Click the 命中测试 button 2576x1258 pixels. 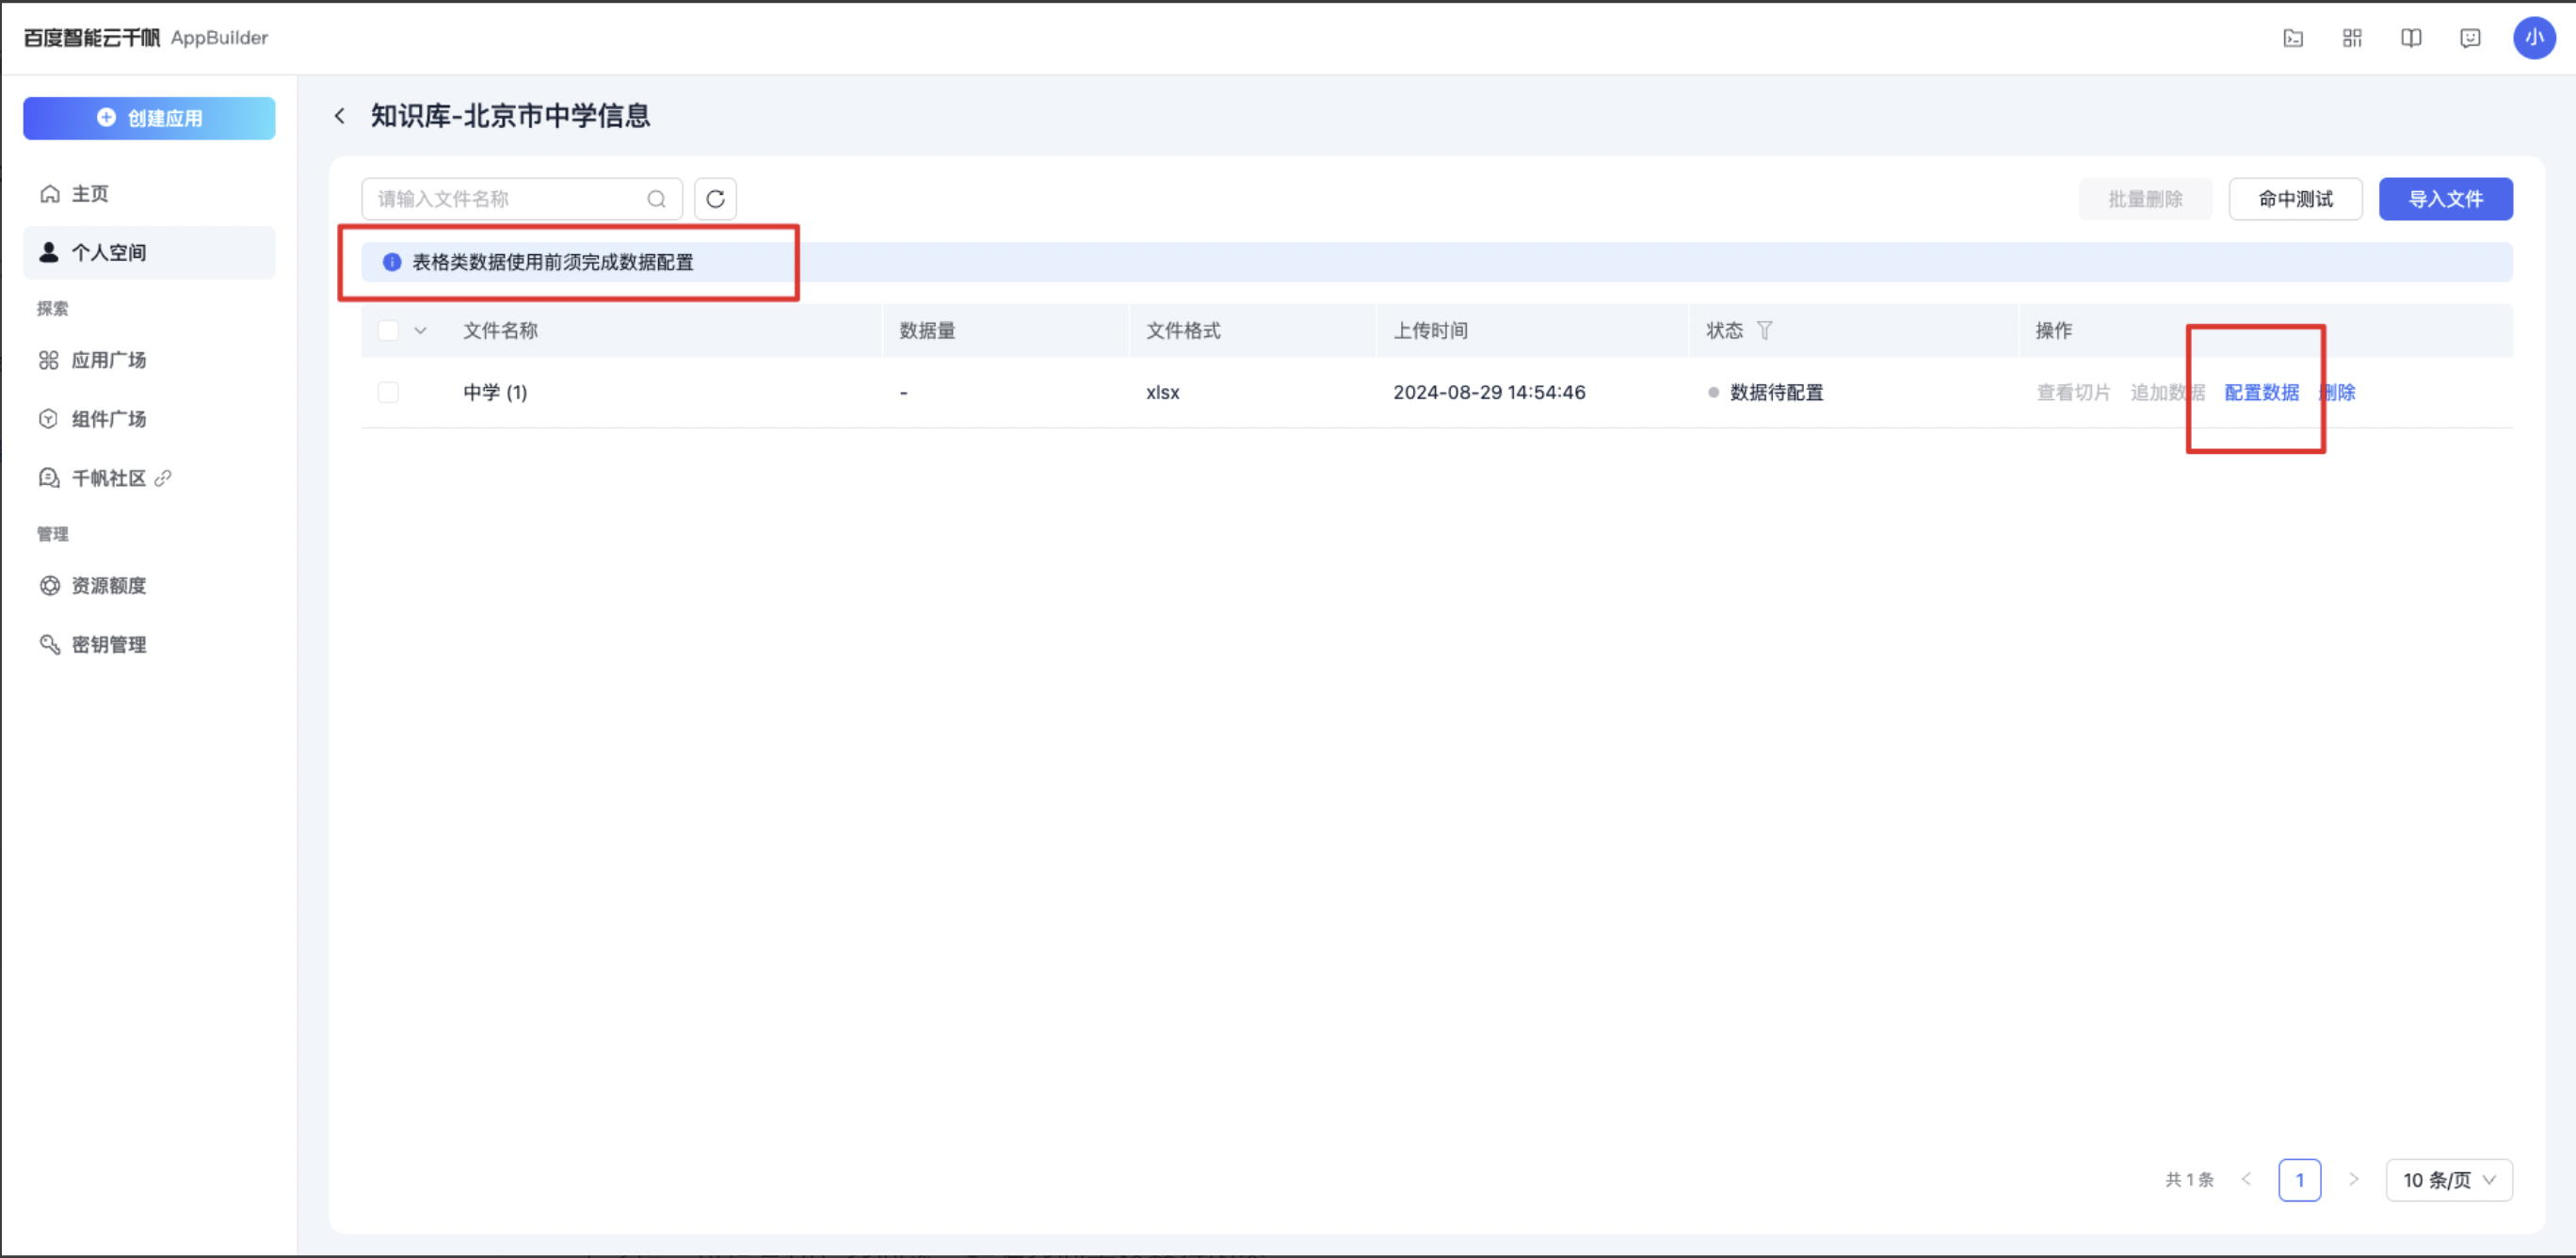(2295, 199)
